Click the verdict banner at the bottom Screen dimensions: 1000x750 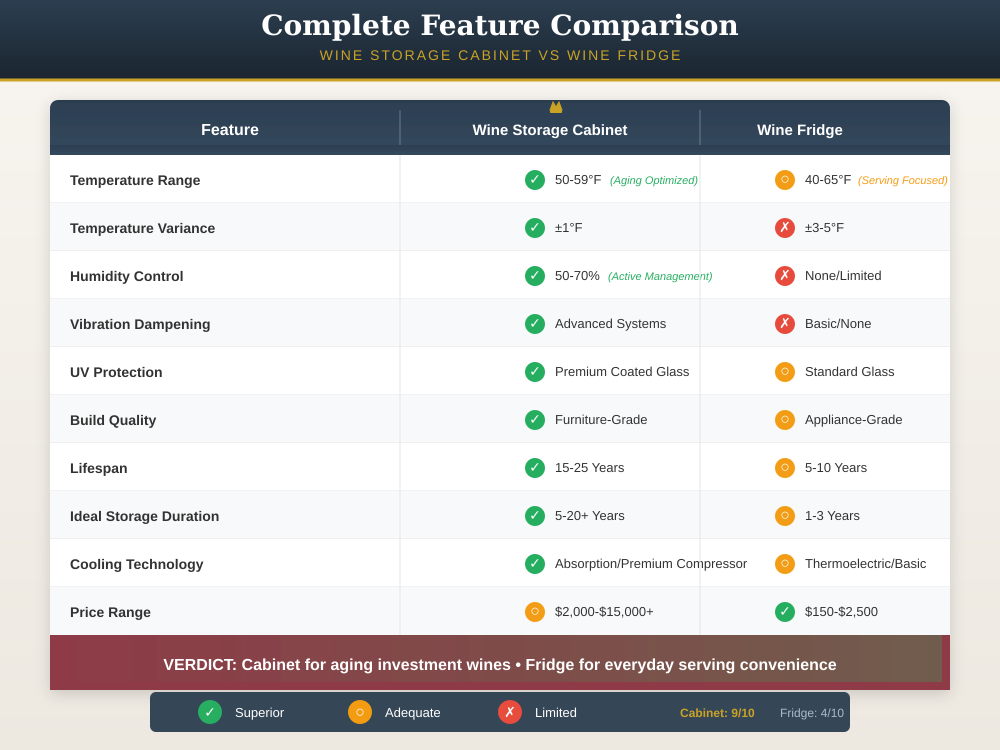(x=500, y=664)
